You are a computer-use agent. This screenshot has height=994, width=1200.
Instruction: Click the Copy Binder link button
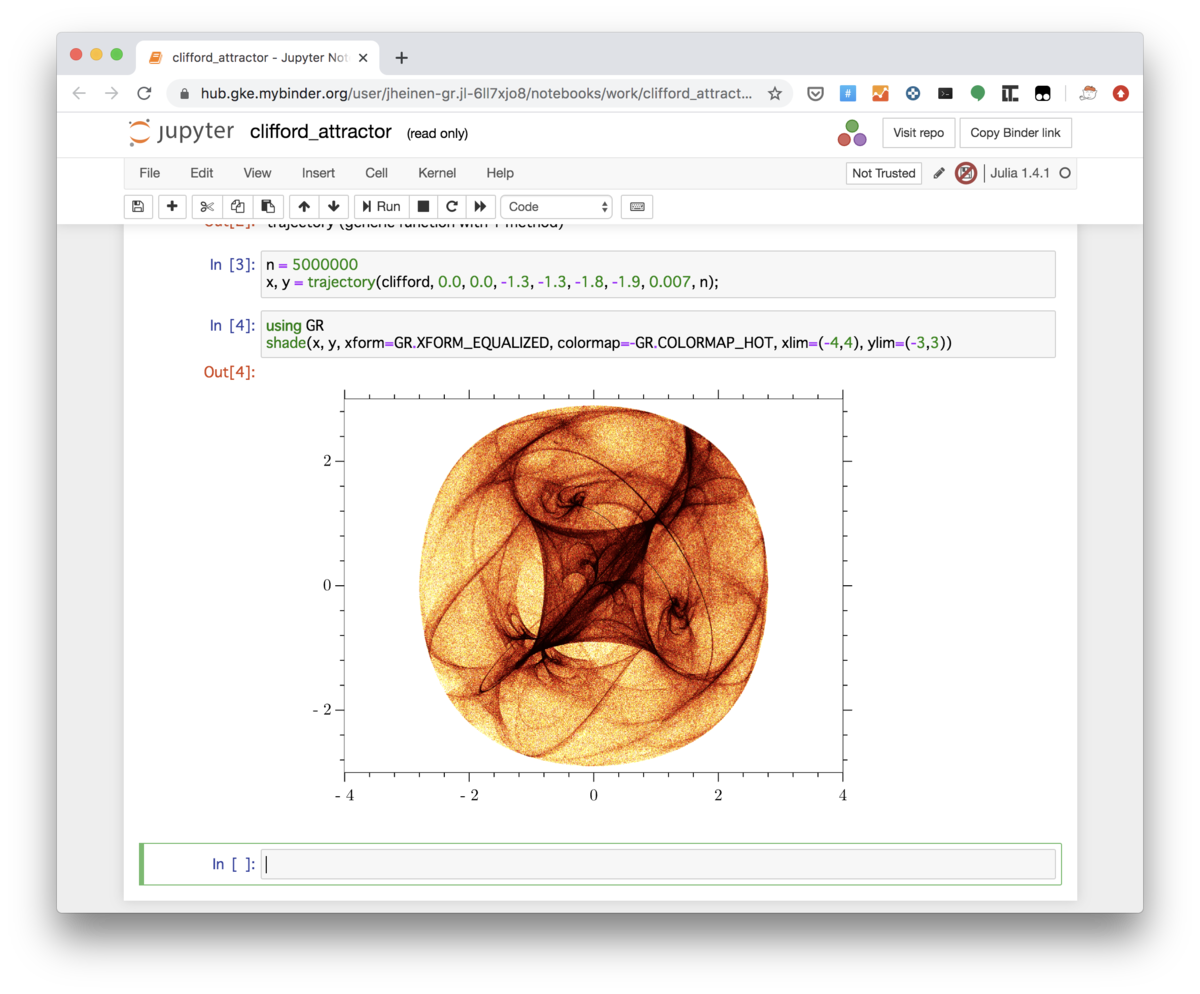coord(1015,133)
